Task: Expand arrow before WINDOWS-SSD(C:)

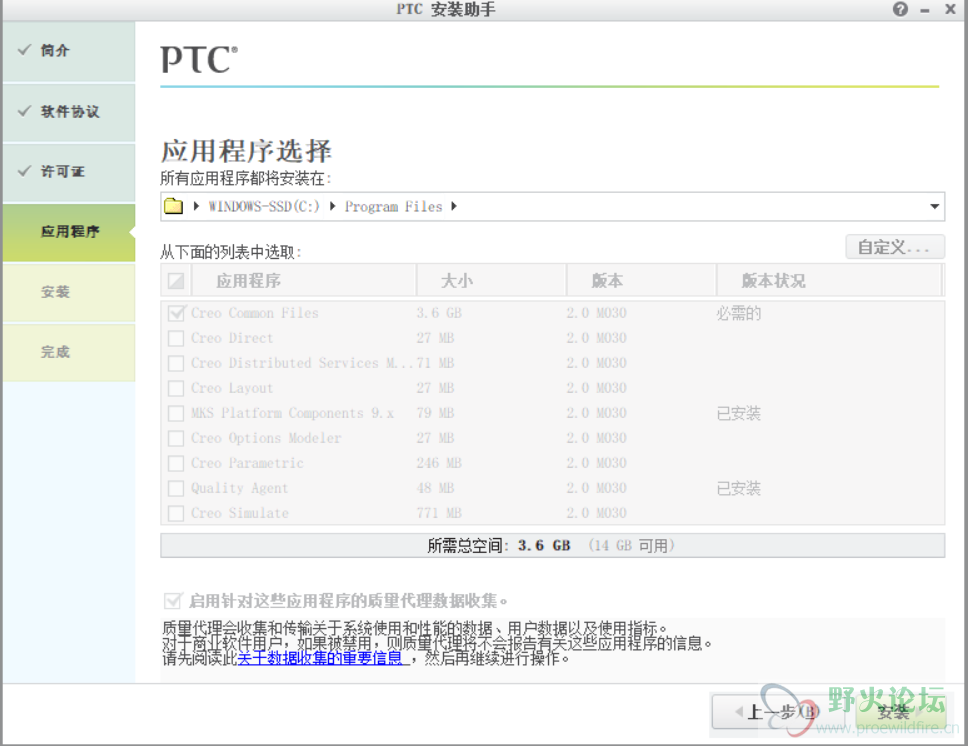Action: [x=197, y=206]
